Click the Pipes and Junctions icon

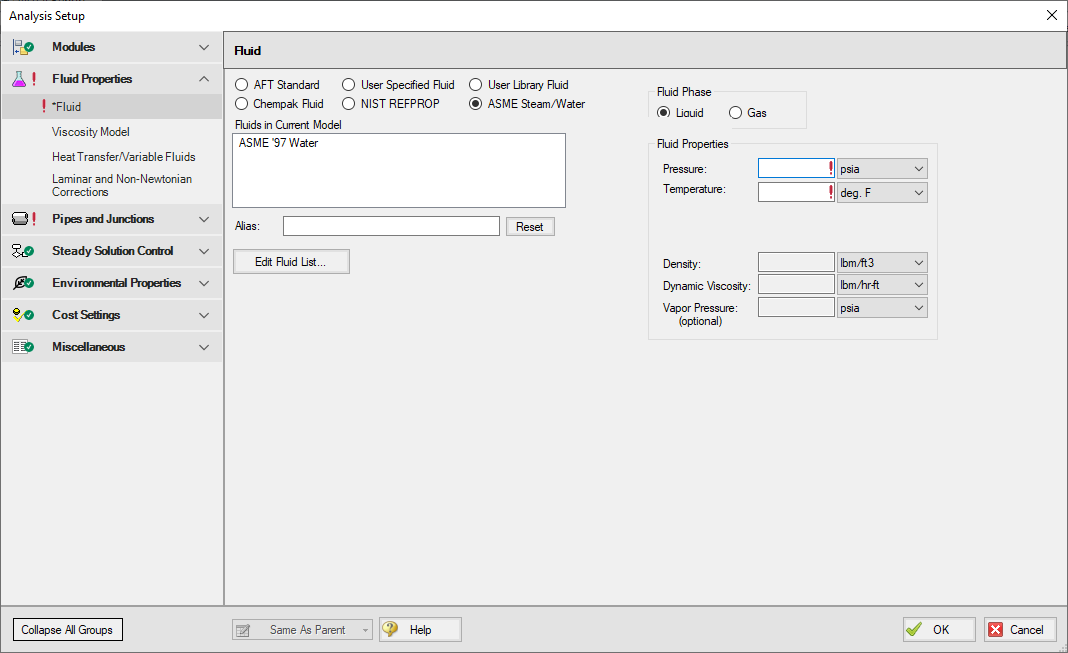click(21, 219)
